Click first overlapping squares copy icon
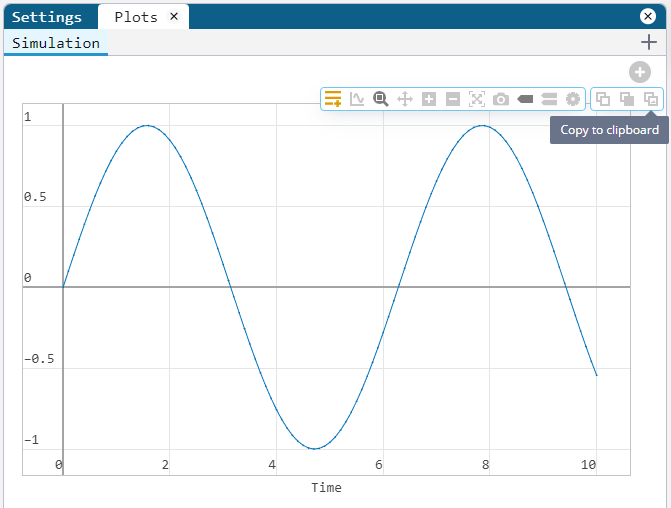Image resolution: width=671 pixels, height=508 pixels. point(603,99)
